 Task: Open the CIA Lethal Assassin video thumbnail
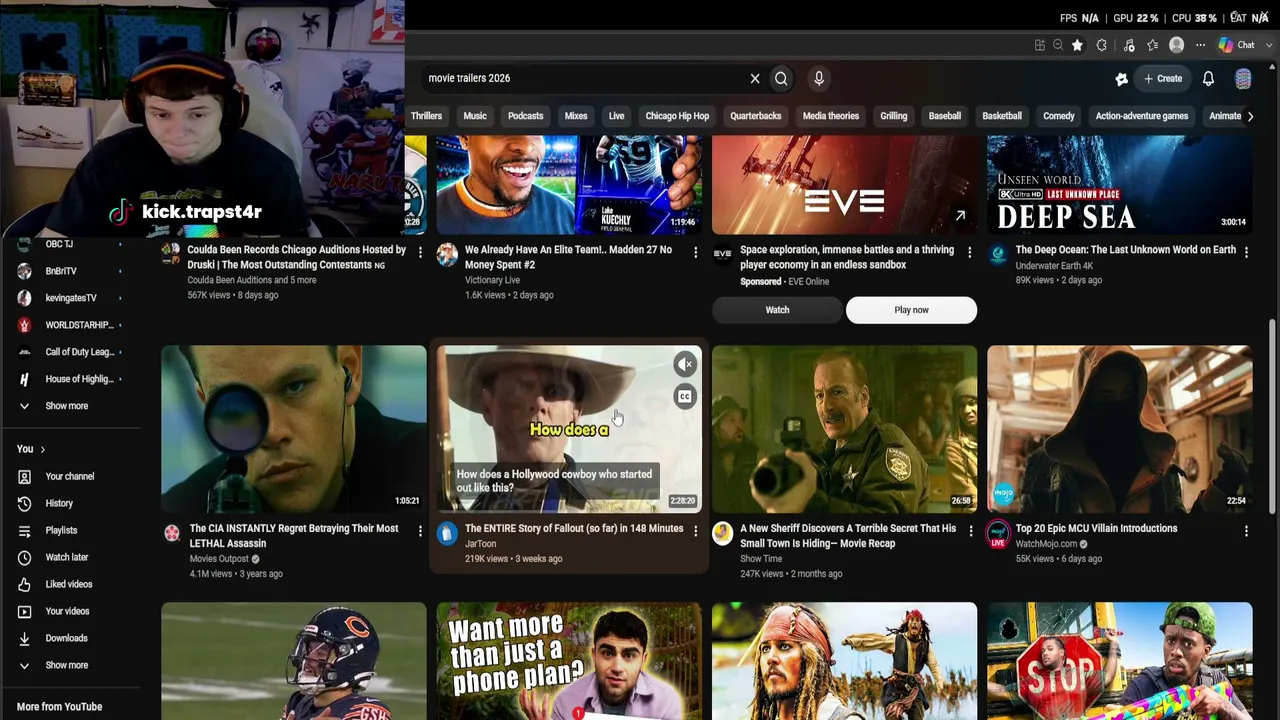pos(294,429)
